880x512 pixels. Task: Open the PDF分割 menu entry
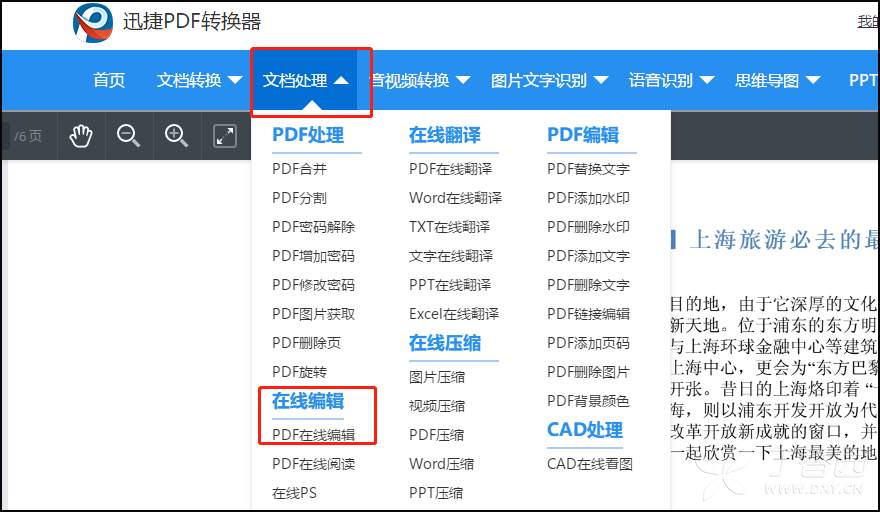(299, 198)
